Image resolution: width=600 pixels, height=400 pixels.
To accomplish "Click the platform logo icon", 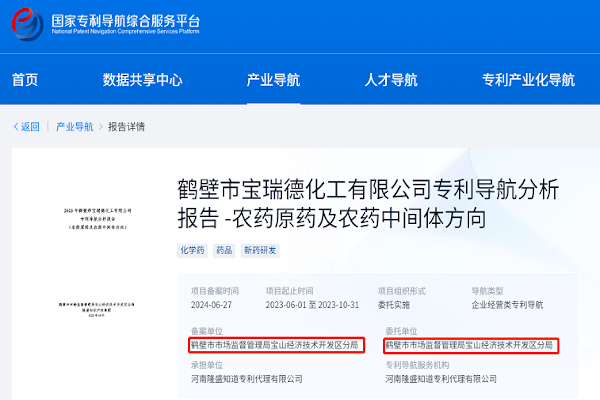I will tap(27, 24).
